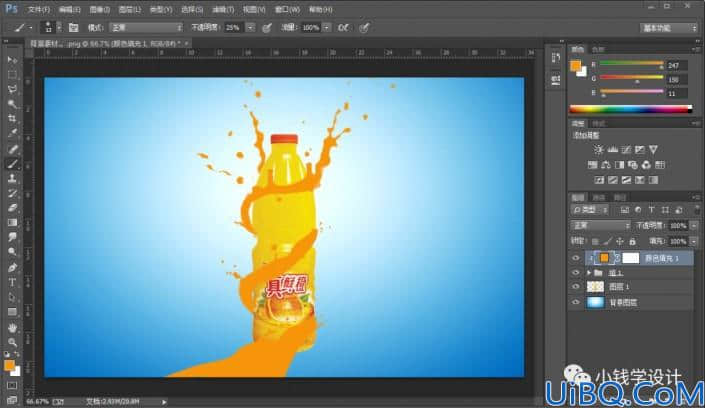This screenshot has height=408, width=705.
Task: Switch to the 样式 tab
Action: tap(598, 123)
